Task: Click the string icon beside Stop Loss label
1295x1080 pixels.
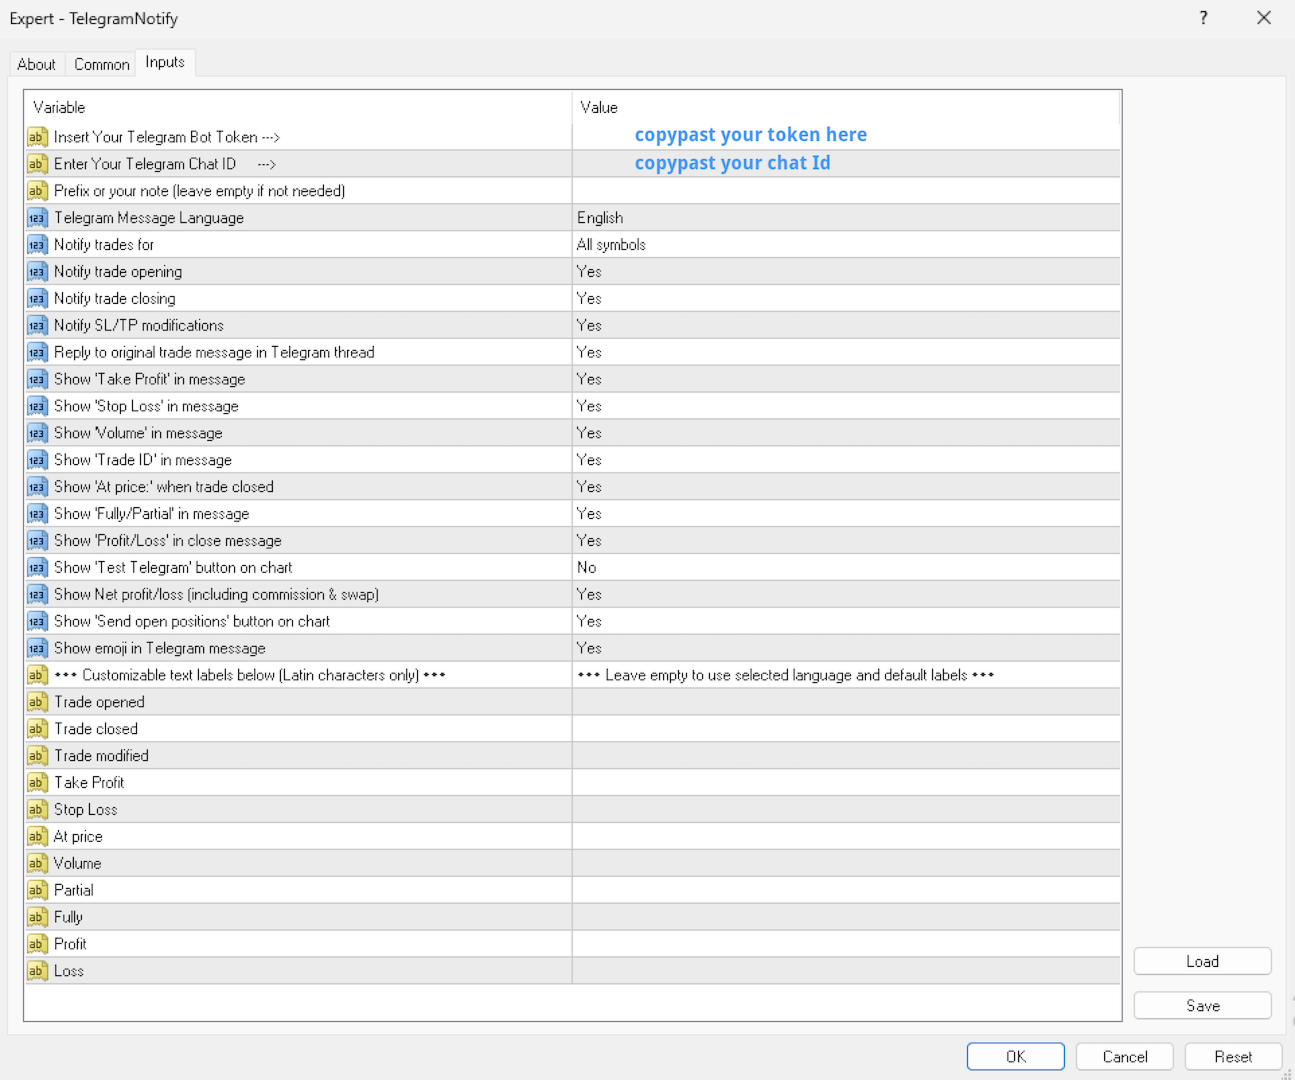Action: point(37,810)
